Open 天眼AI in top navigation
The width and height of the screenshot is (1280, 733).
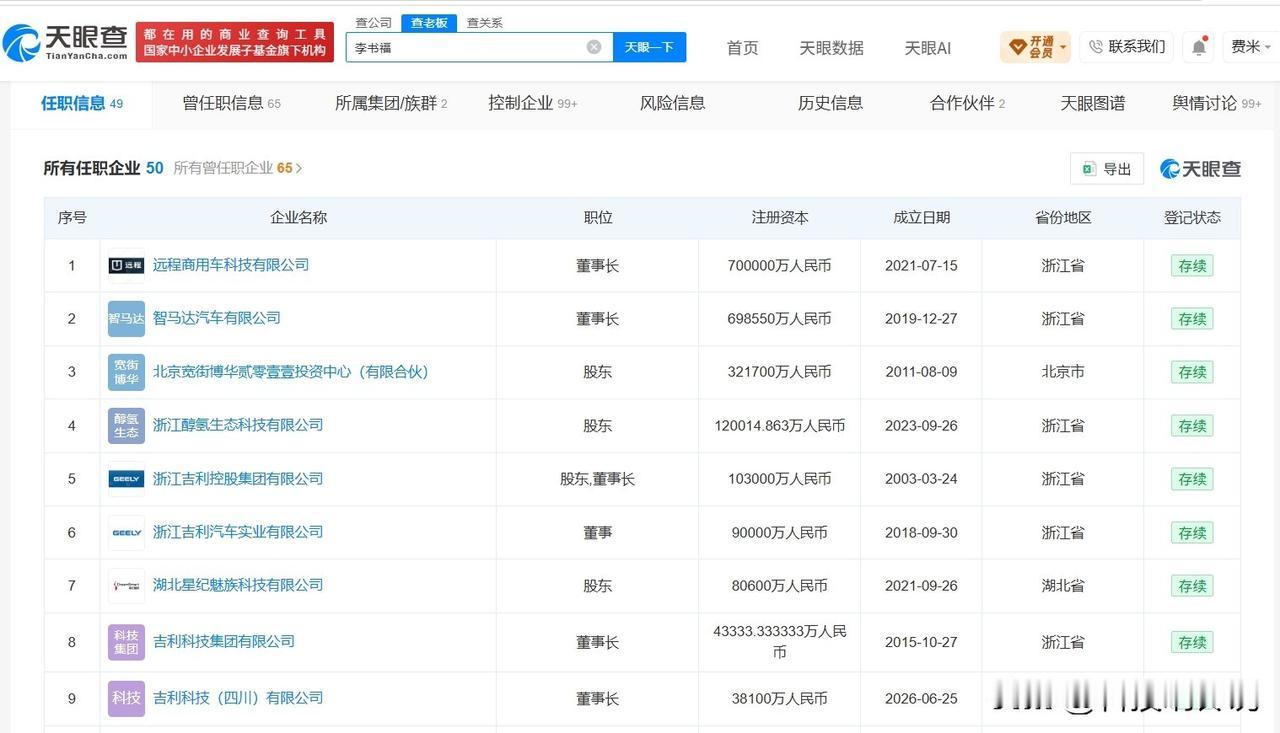coord(928,48)
